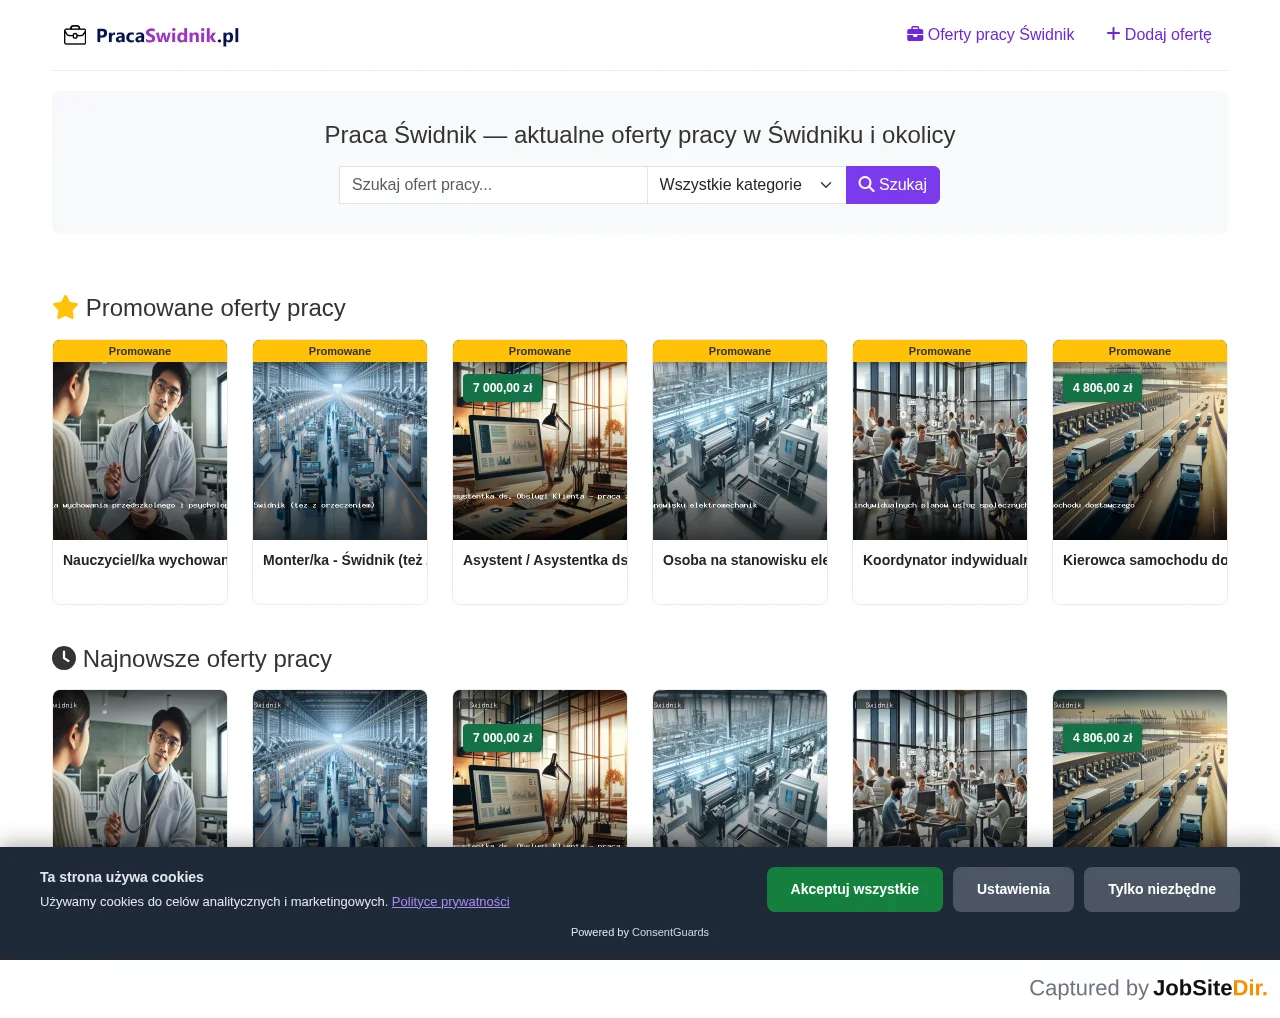
Task: Click the plus icon beside Dodaj ofertę
Action: pyautogui.click(x=1113, y=34)
